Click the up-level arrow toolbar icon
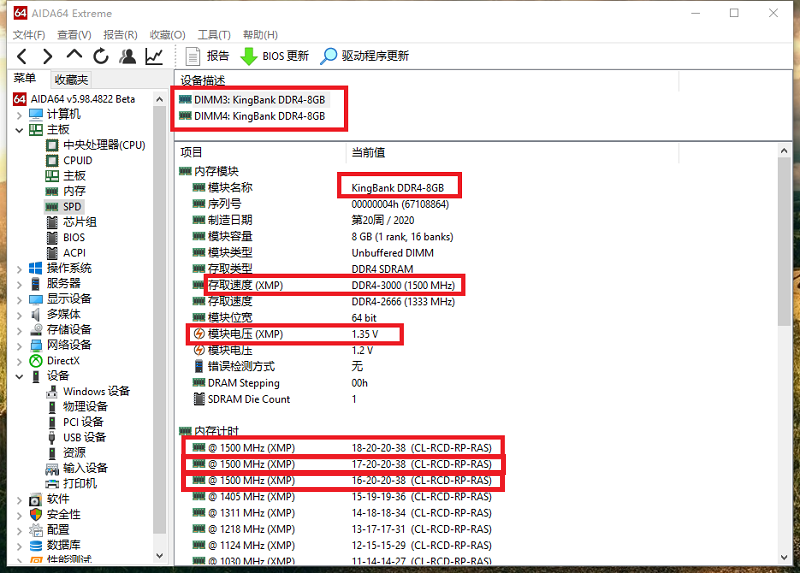Image resolution: width=800 pixels, height=573 pixels. pyautogui.click(x=74, y=55)
